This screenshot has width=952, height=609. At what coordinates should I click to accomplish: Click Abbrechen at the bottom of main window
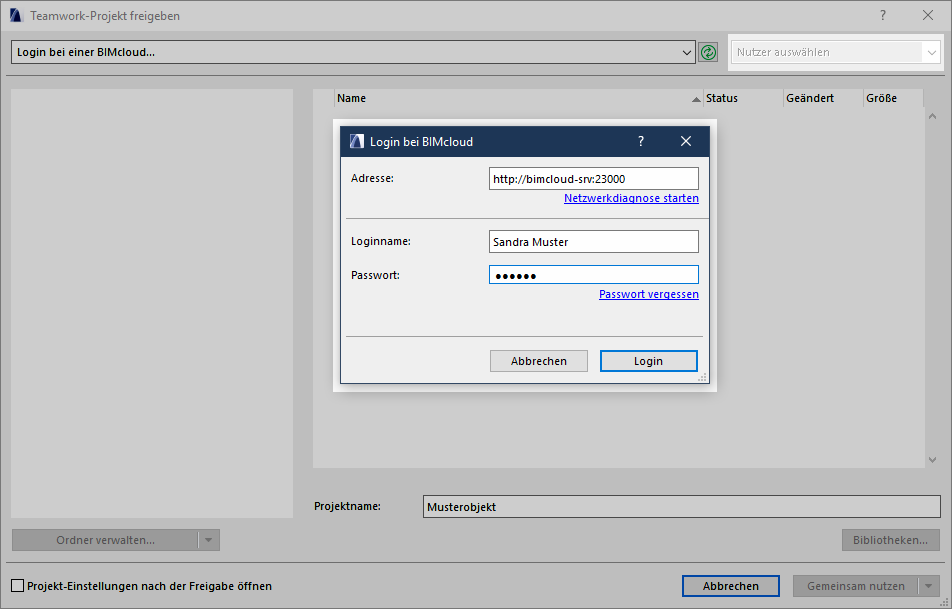[x=731, y=586]
